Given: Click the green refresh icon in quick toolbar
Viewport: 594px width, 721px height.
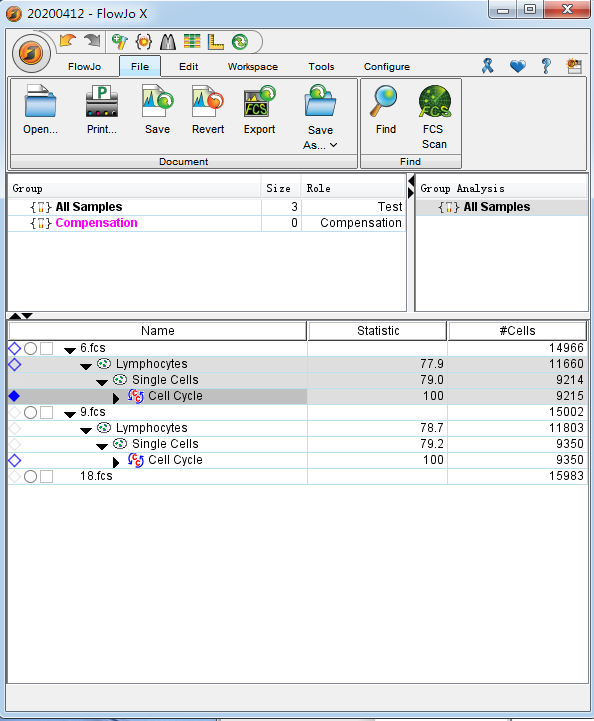Looking at the screenshot, I should coord(240,42).
